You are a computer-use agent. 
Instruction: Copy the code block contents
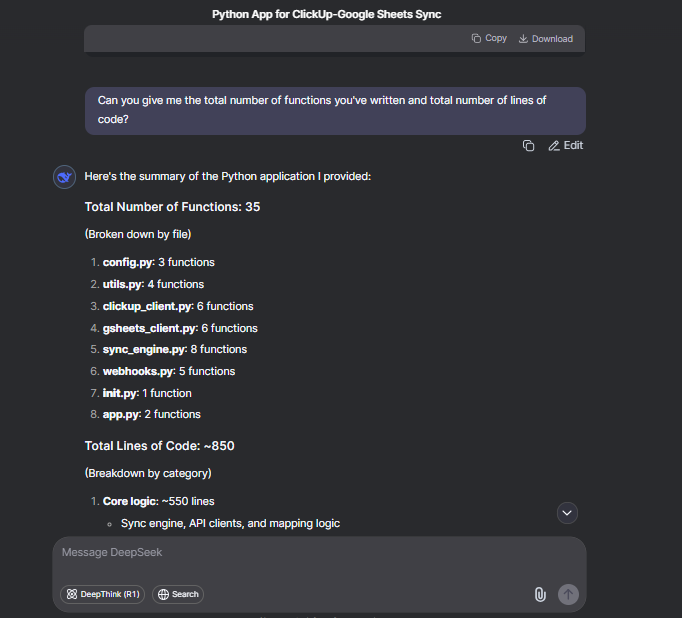click(x=489, y=38)
